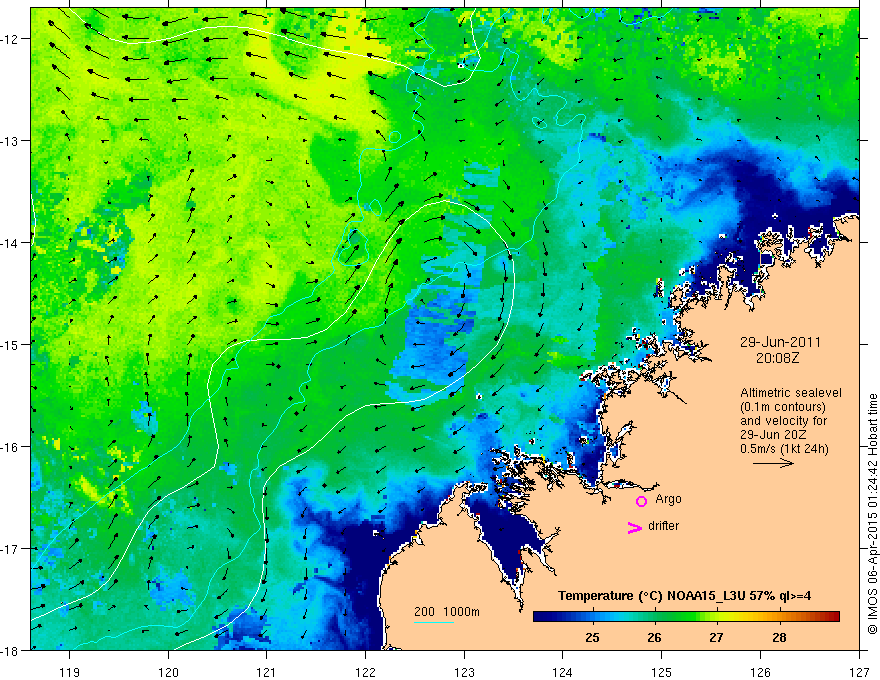The width and height of the screenshot is (880, 680).
Task: Click the '0.5m/s (1kt 24h)' caption
Action: click(785, 449)
